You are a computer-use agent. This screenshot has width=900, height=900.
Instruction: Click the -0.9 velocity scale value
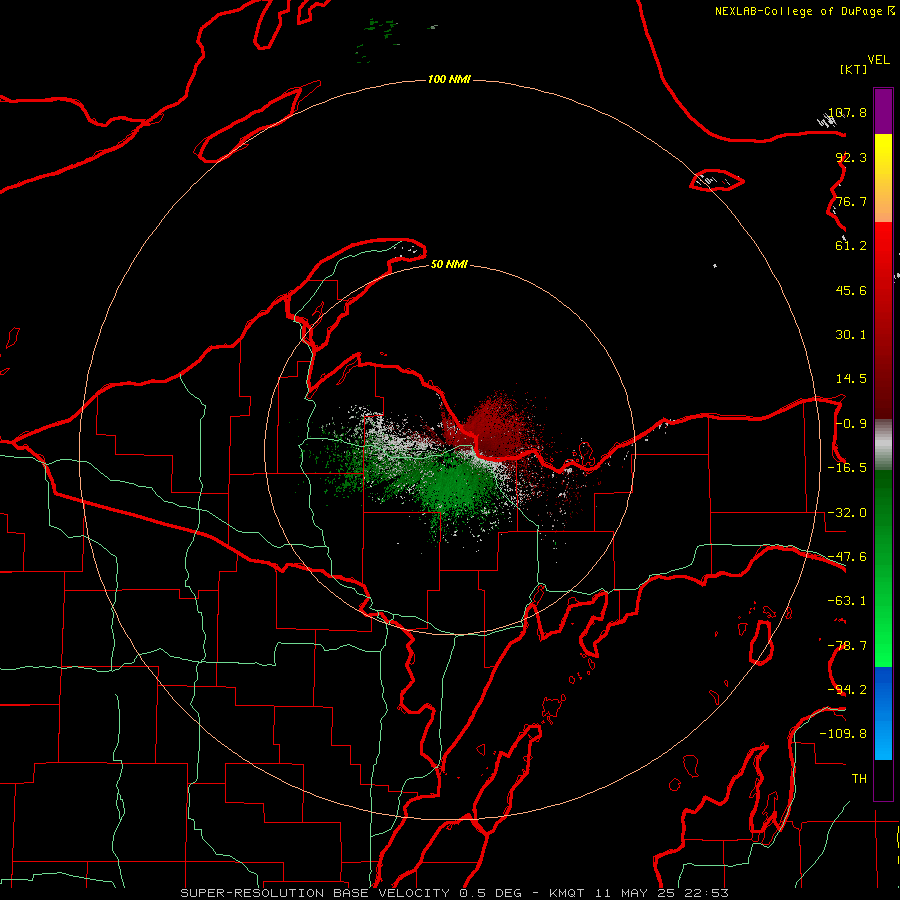[x=851, y=424]
